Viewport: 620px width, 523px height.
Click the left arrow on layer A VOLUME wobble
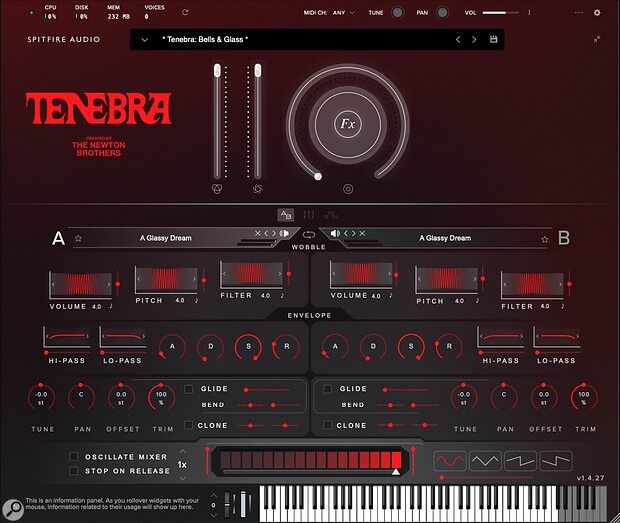pyautogui.click(x=53, y=284)
